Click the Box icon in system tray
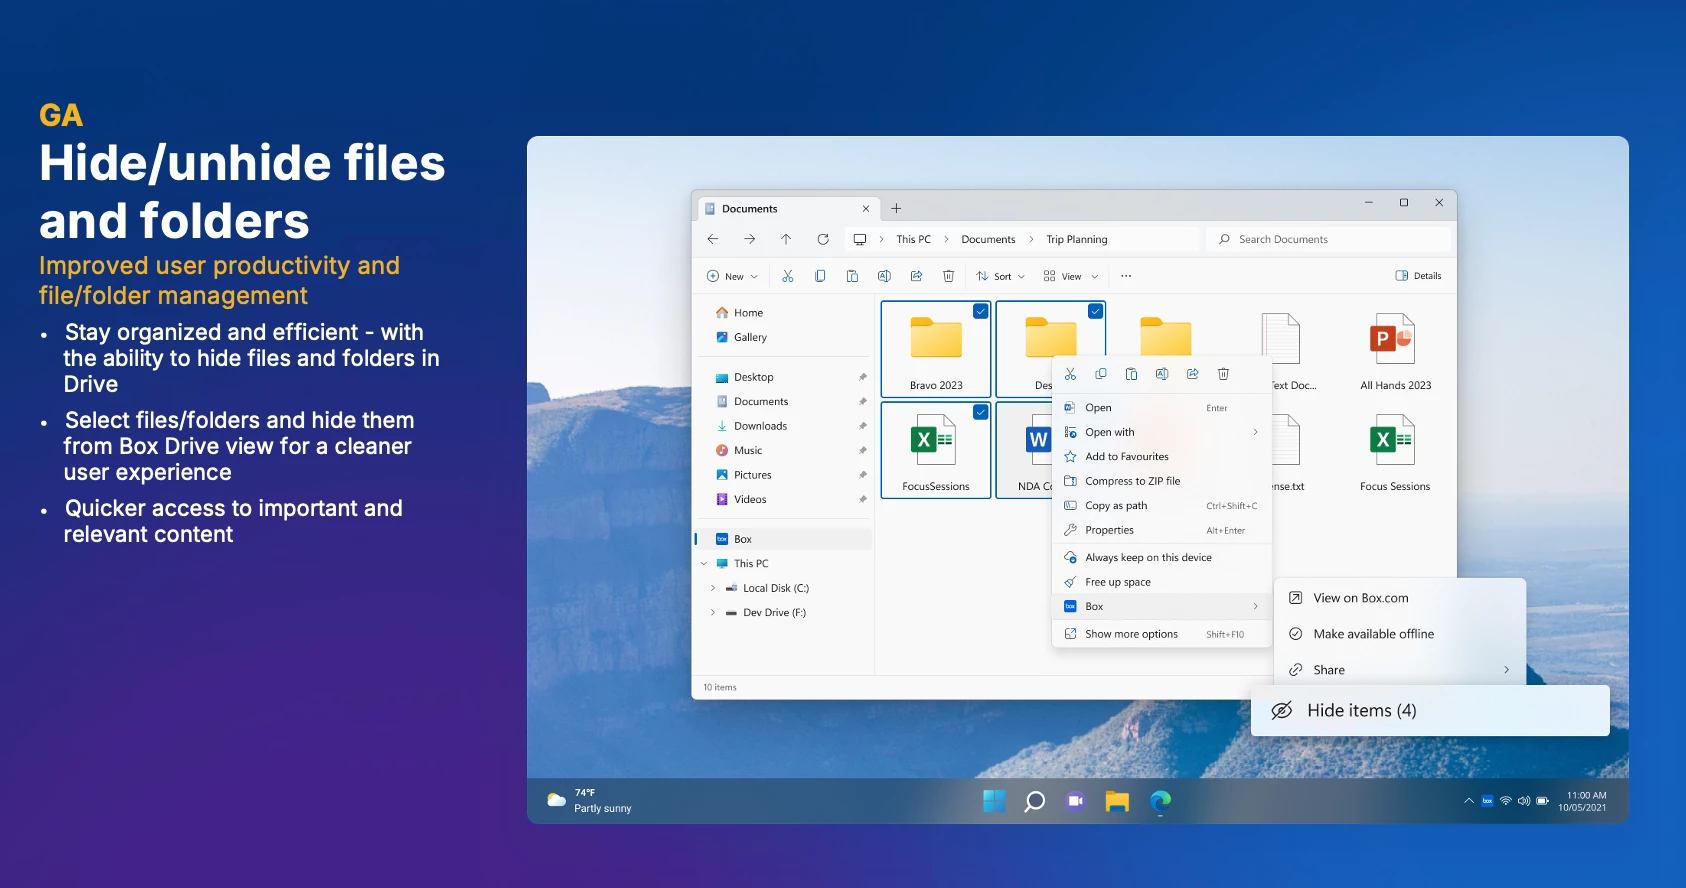Screen dimensions: 1686x888 (x=1487, y=801)
